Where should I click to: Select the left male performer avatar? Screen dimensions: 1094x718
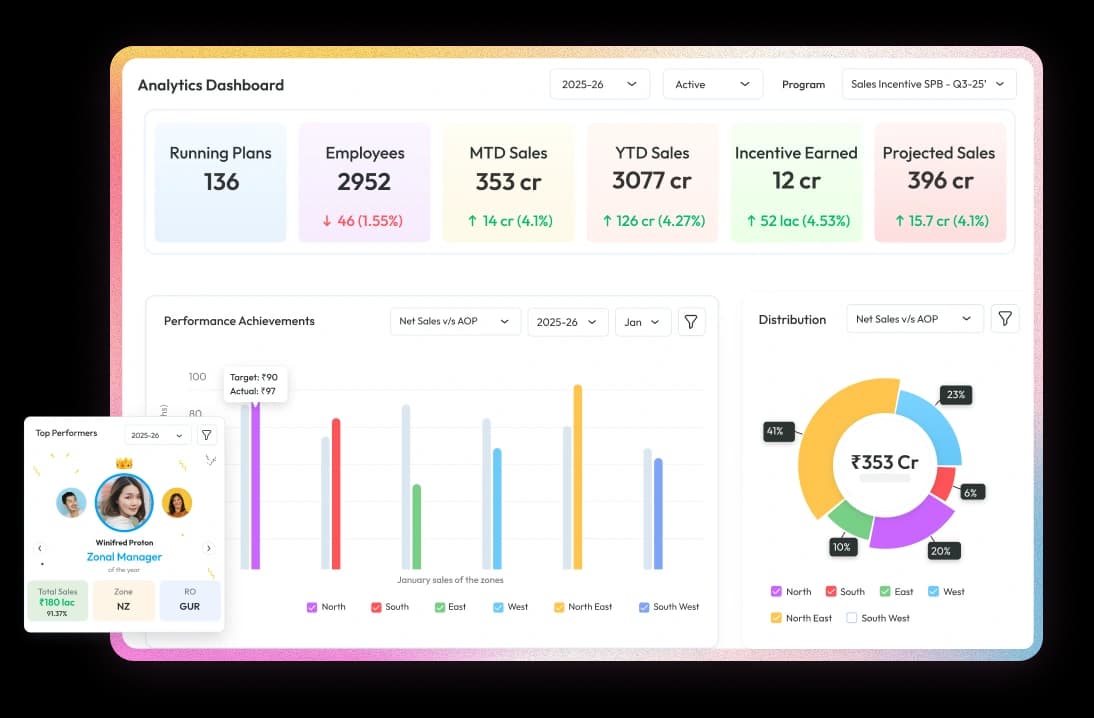(71, 502)
